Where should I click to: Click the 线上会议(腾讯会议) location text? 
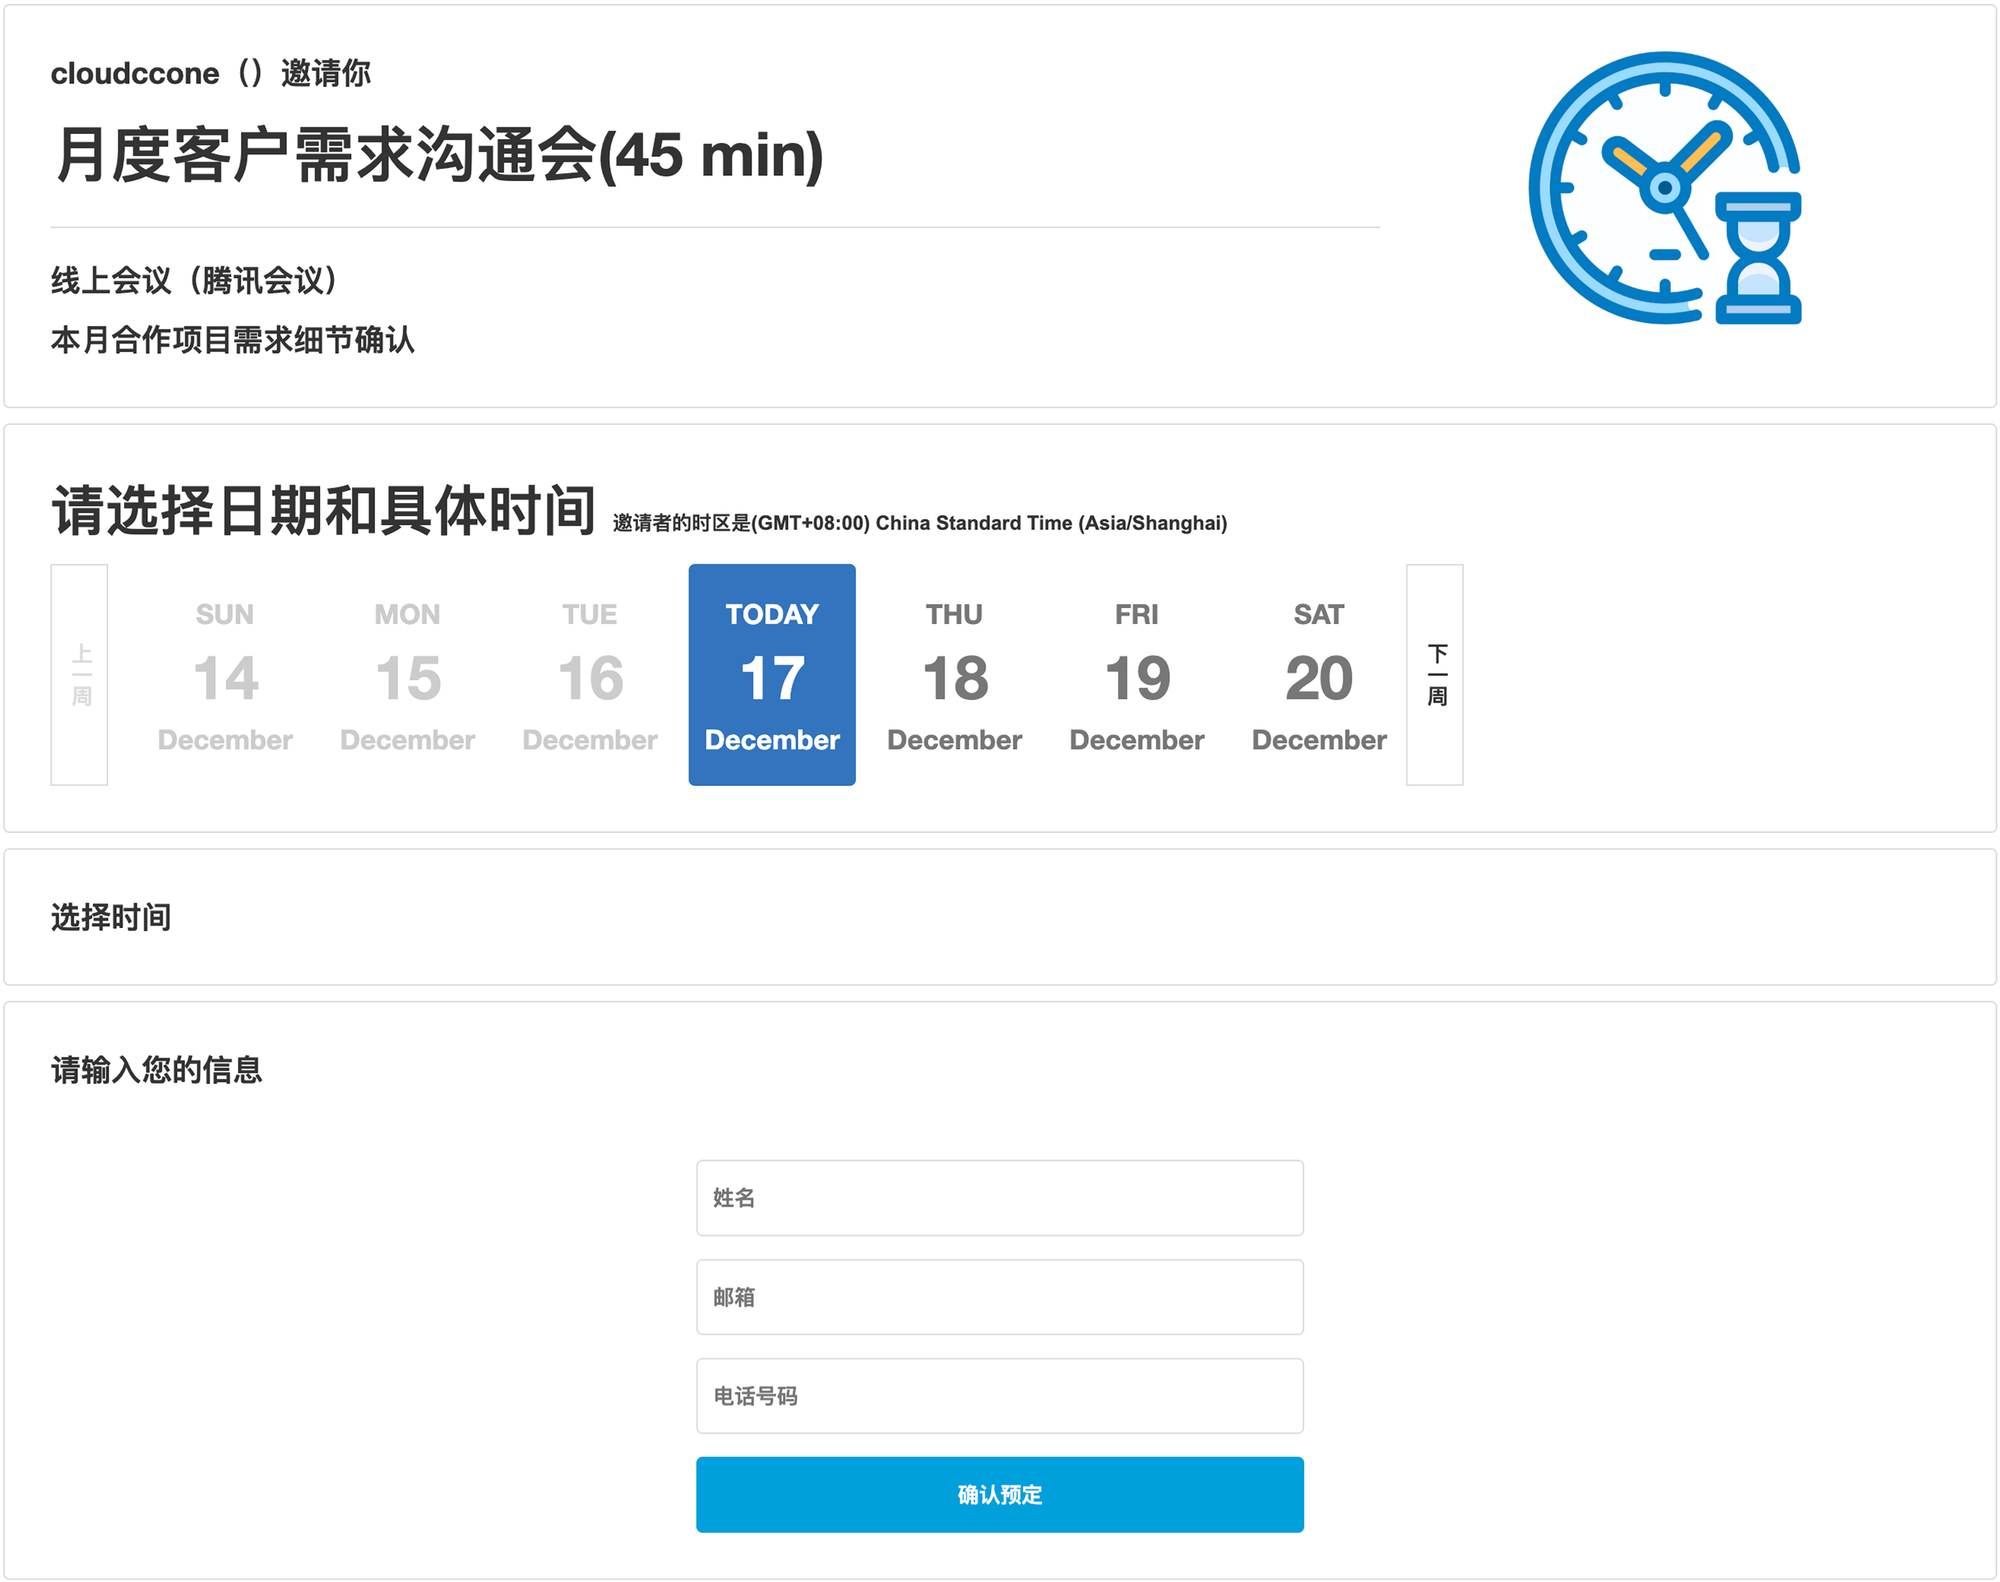[x=194, y=280]
